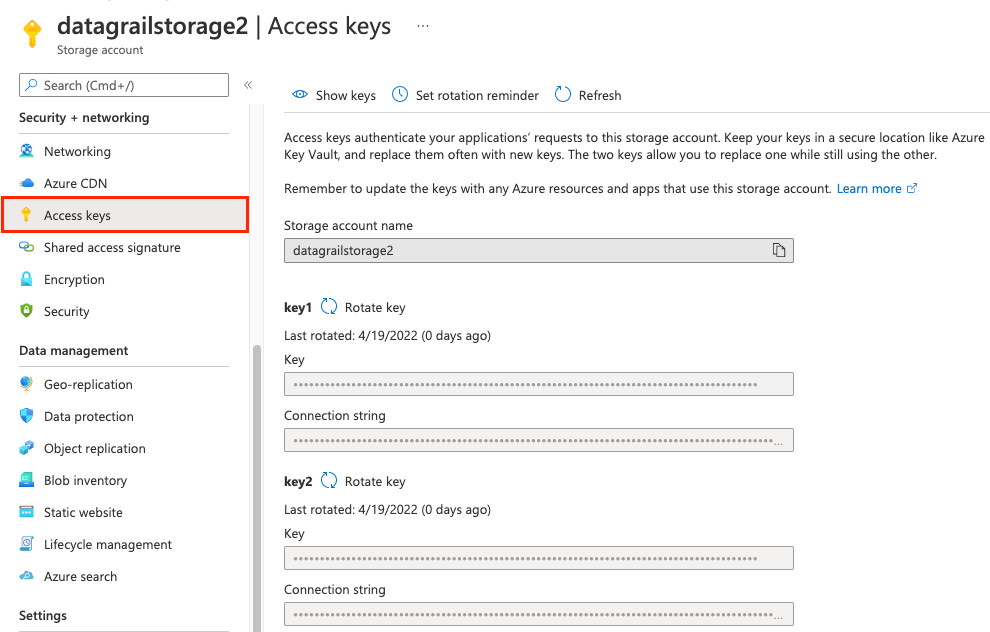Click the Data management section heading
The image size is (990, 632).
(x=73, y=350)
